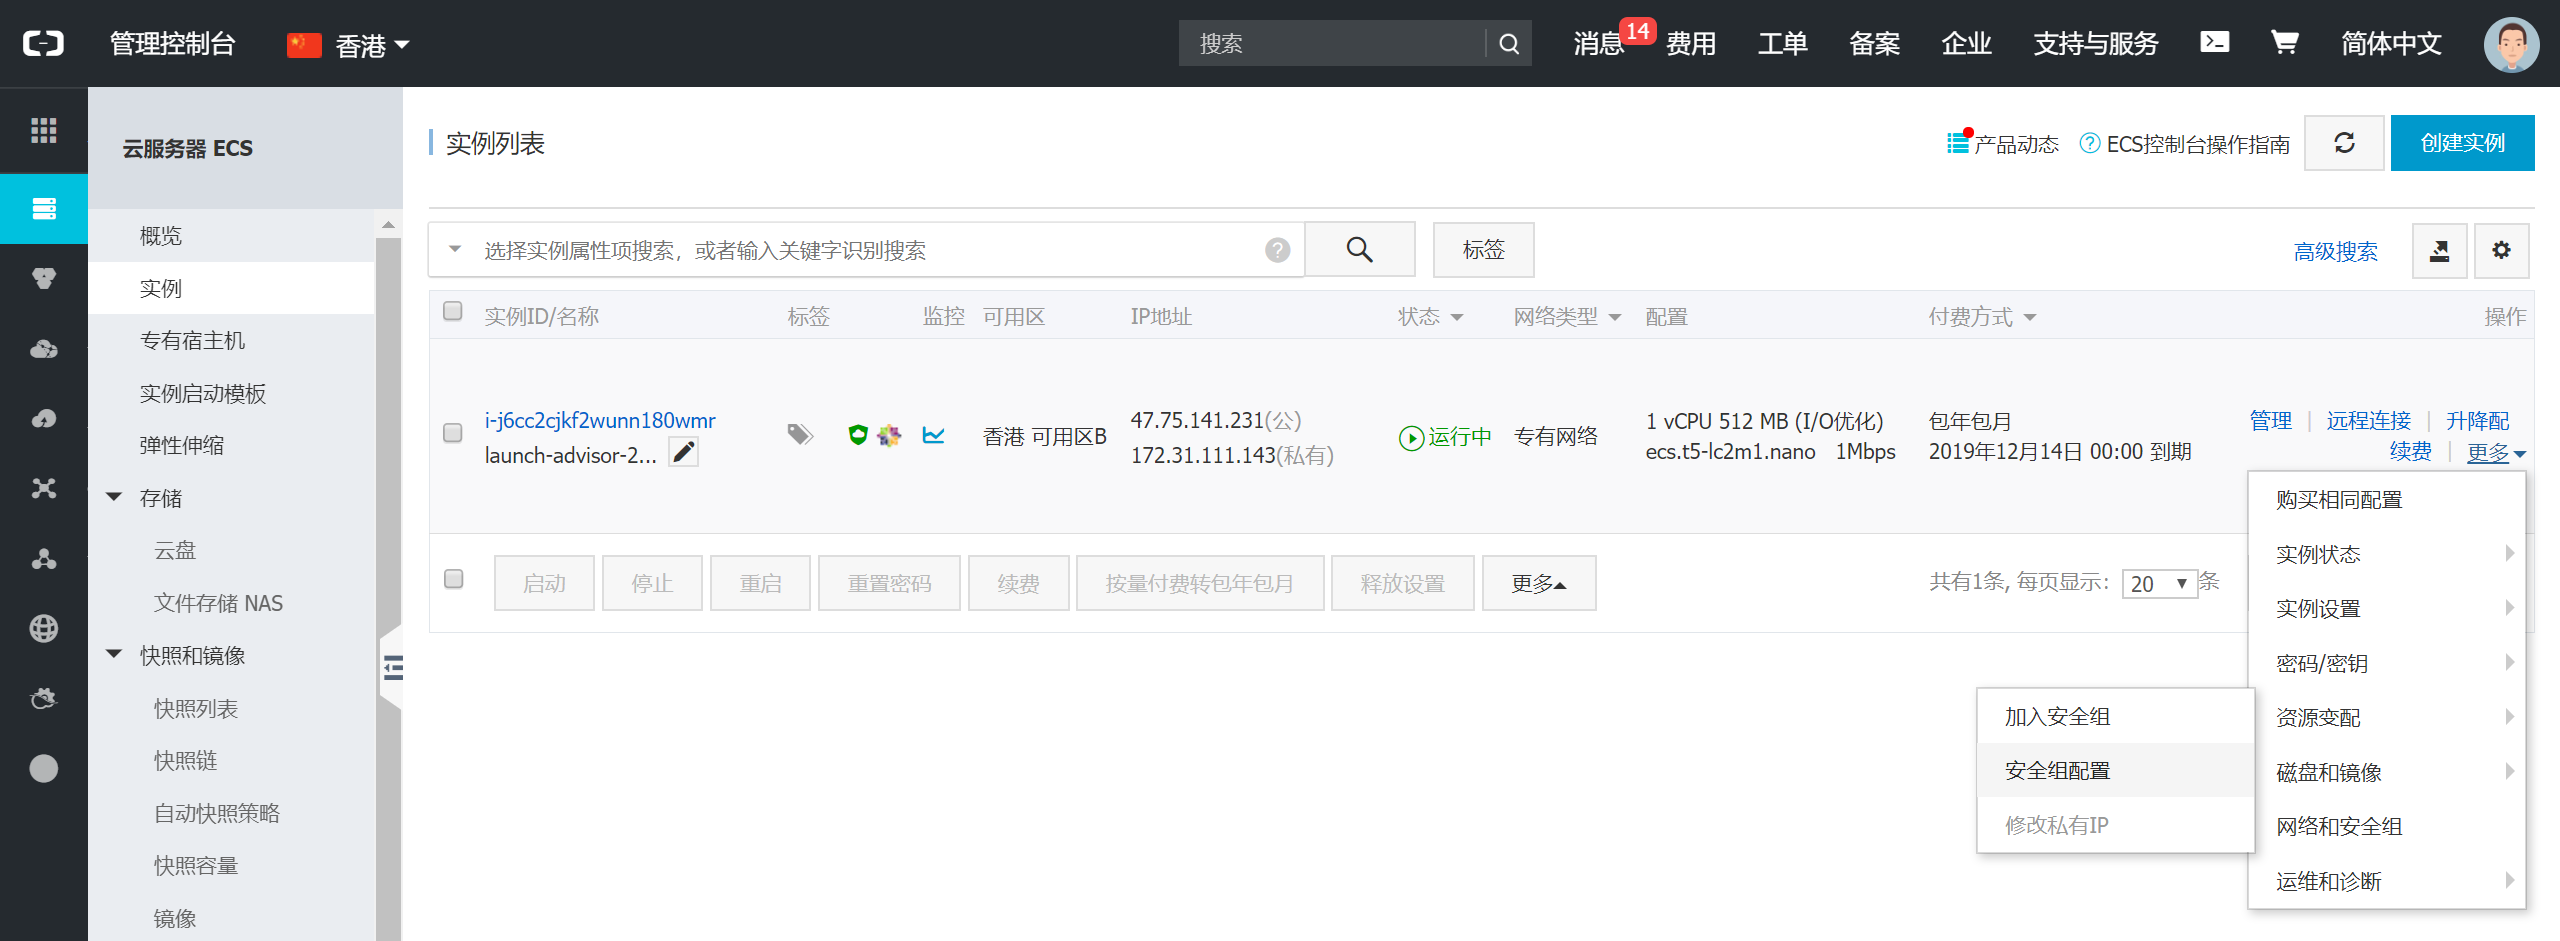
Task: Refresh the instance list
Action: 2344,143
